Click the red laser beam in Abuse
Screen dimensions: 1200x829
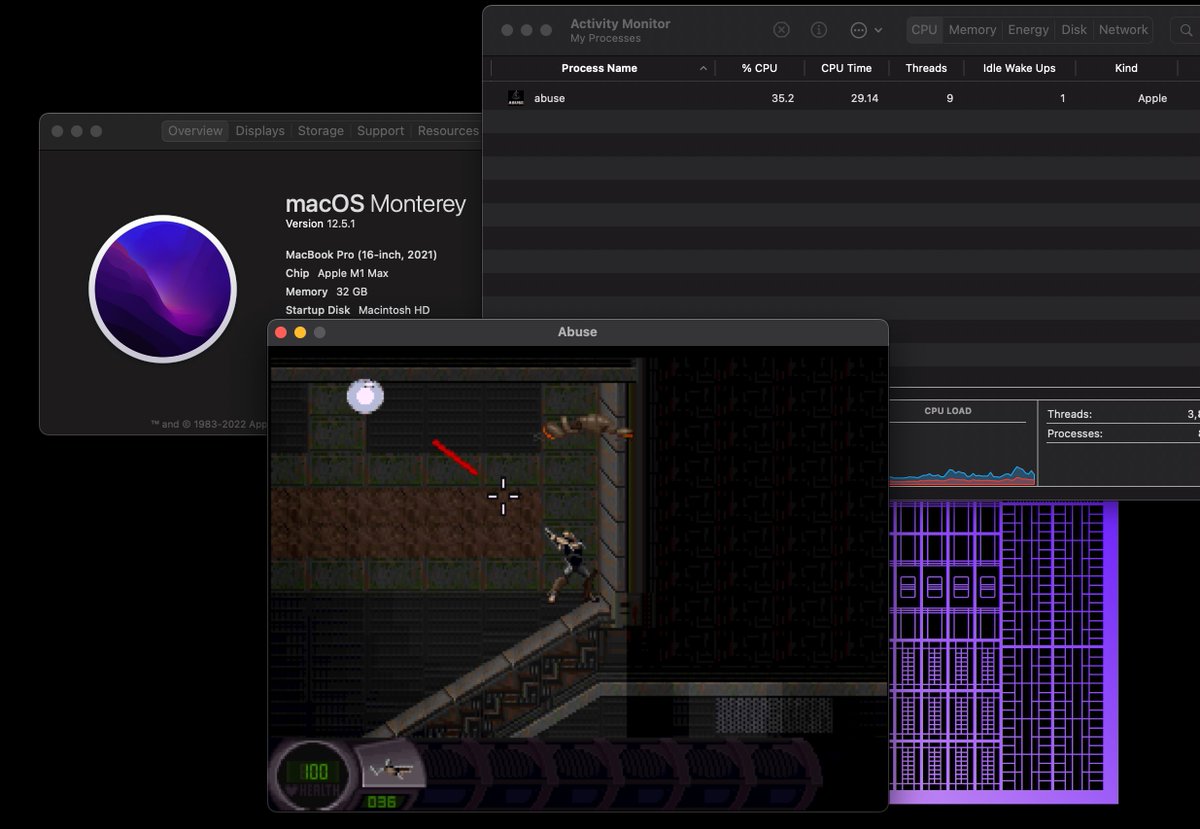pos(455,457)
